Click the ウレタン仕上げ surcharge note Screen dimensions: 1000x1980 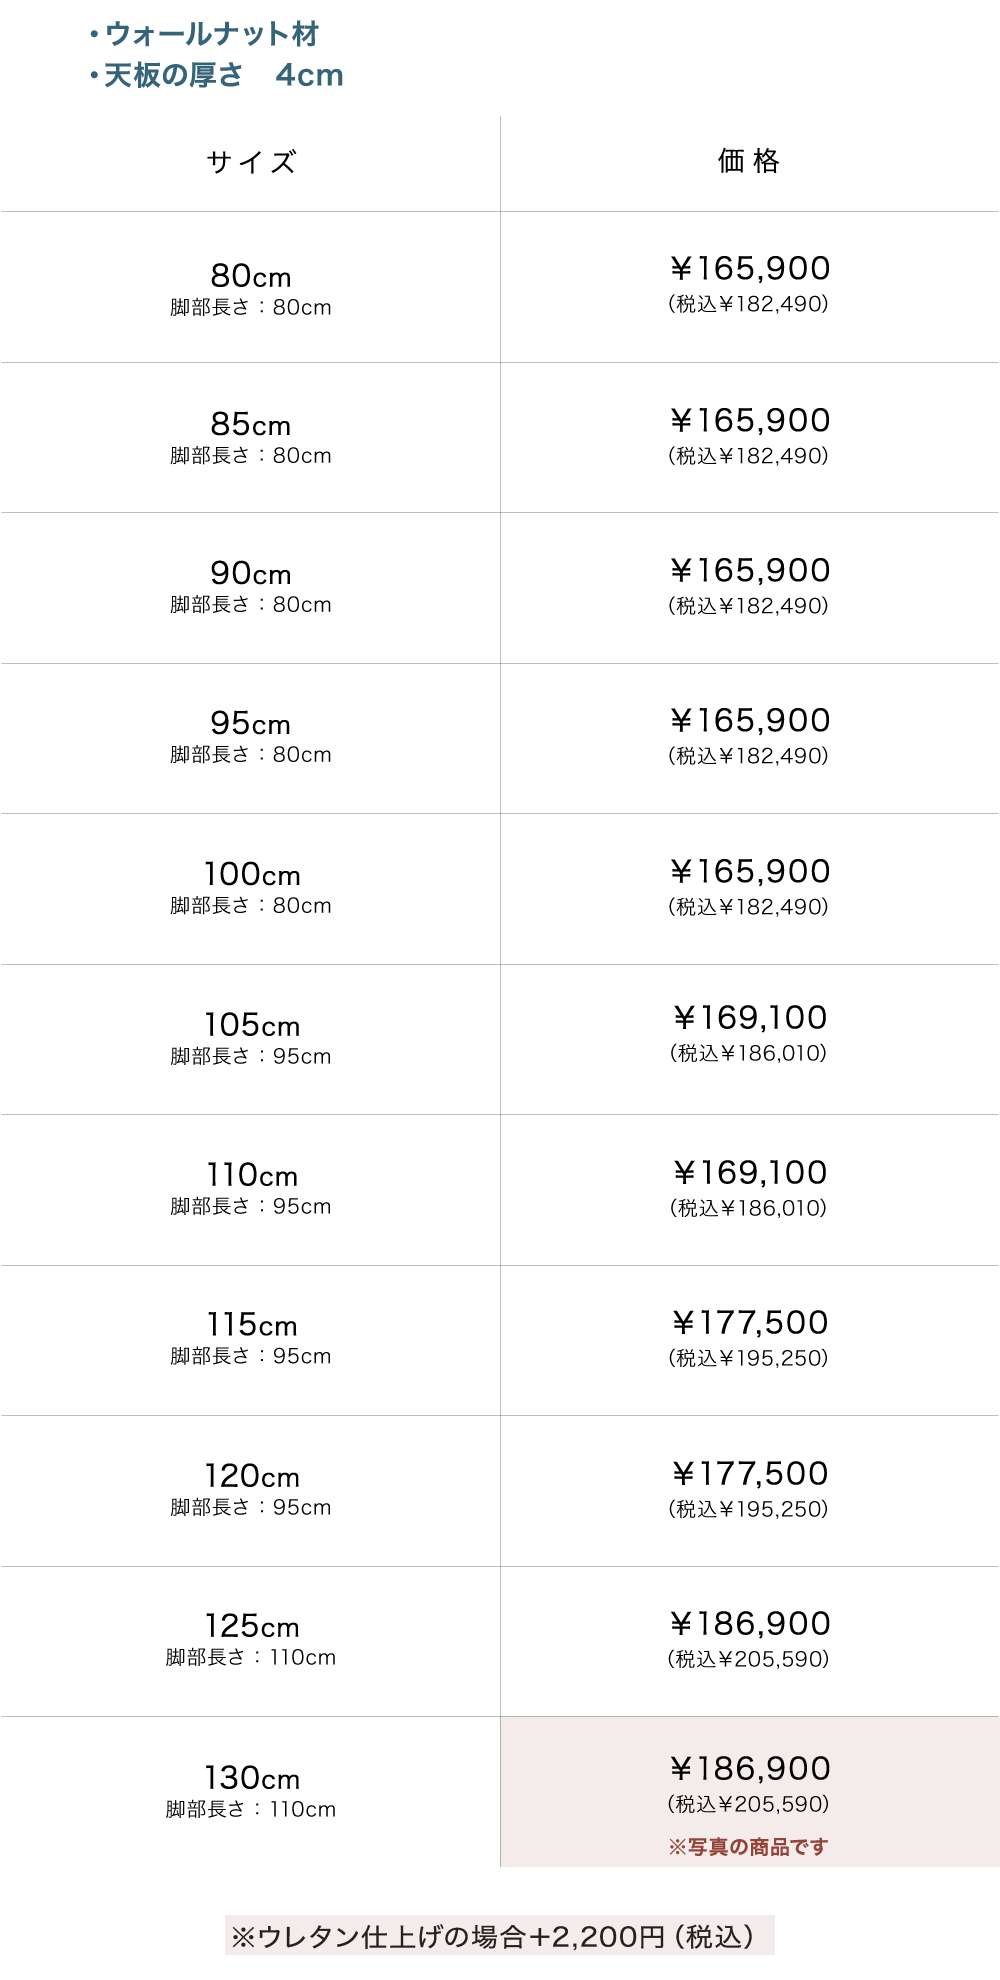click(x=499, y=1937)
